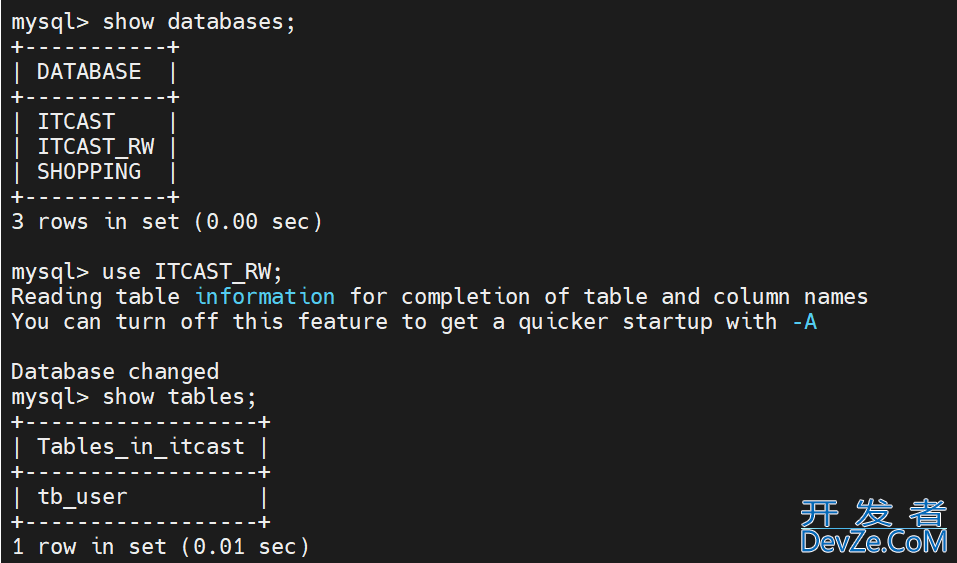Click the mysql> prompt before 'show tables'
The image size is (957, 563).
pos(50,398)
